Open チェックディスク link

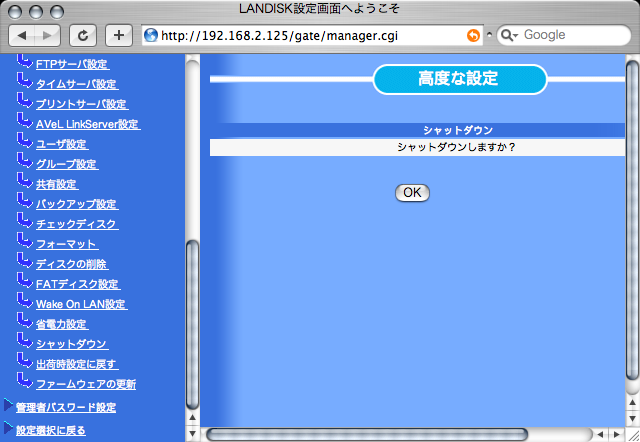click(77, 224)
